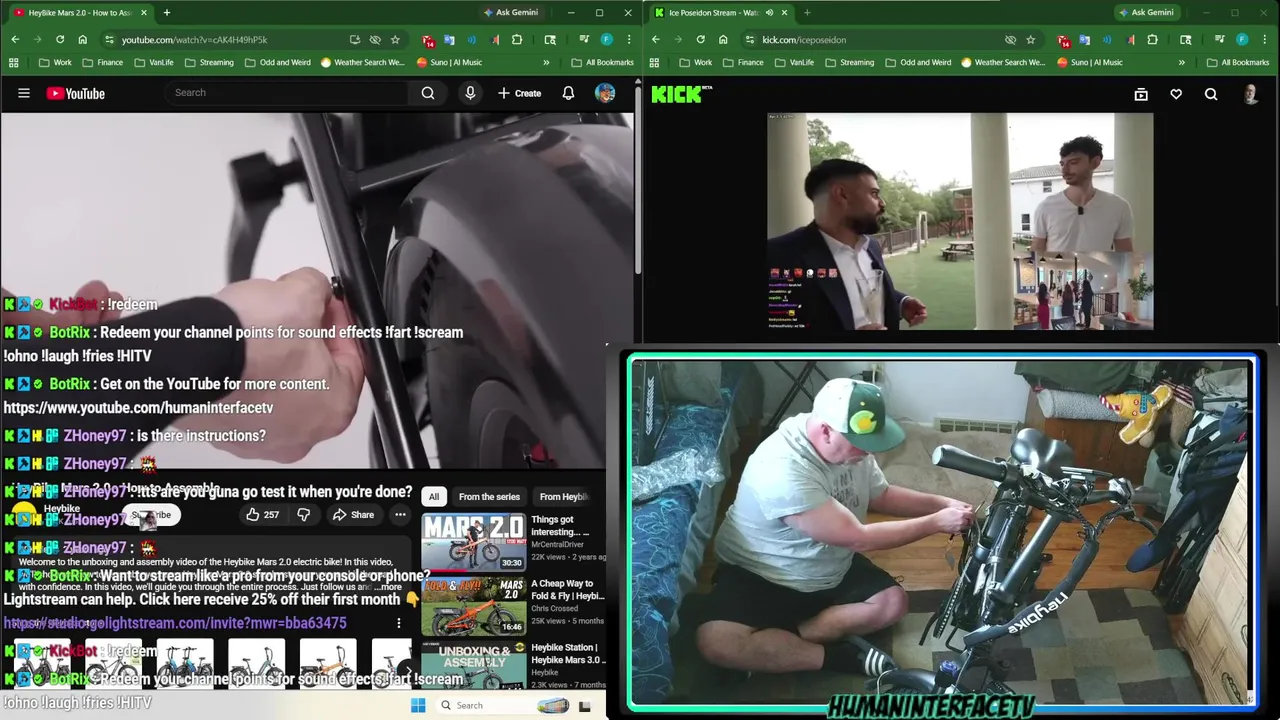Open Work bookmarks folder in YouTube window

coord(55,62)
